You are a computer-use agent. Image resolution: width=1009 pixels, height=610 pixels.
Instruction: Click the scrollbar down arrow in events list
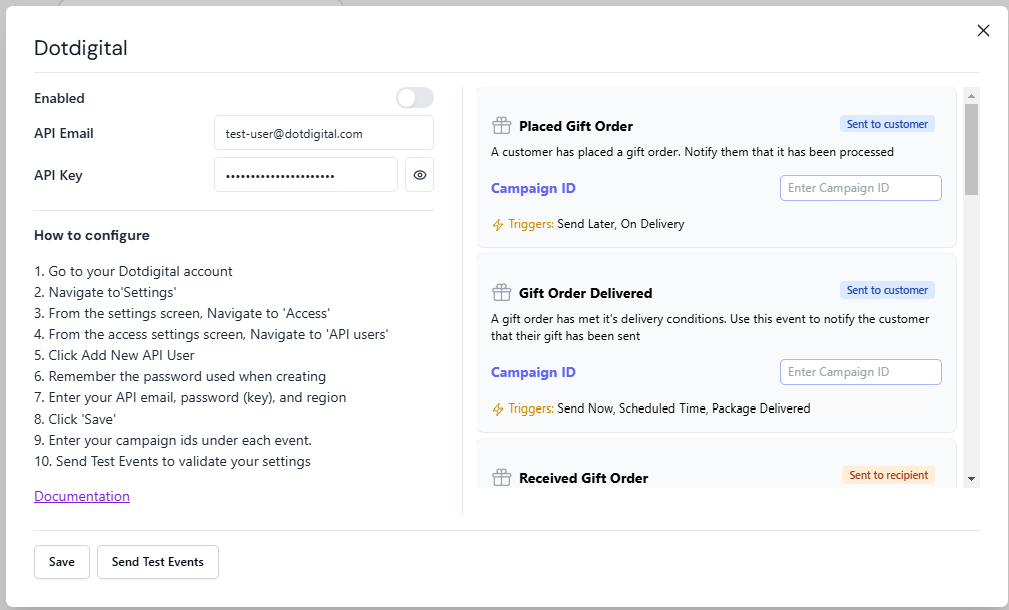click(x=971, y=479)
